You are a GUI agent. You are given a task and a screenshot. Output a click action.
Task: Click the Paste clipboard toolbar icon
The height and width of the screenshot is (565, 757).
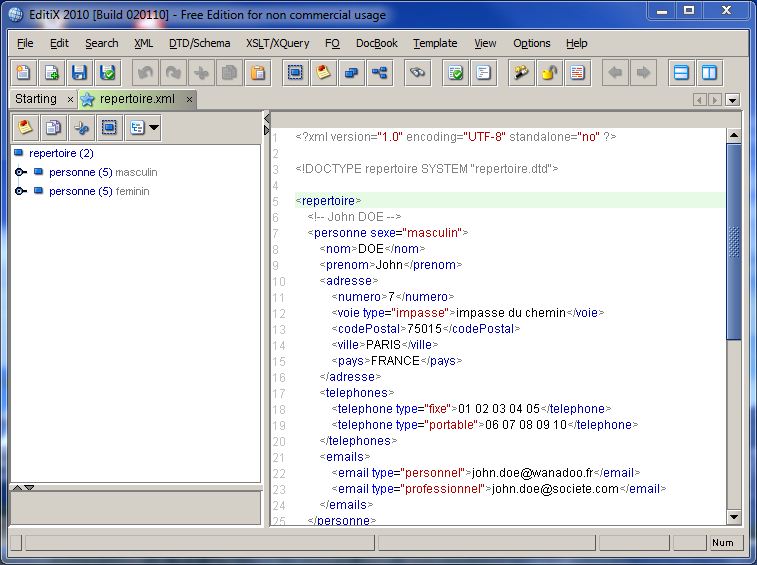[x=258, y=73]
